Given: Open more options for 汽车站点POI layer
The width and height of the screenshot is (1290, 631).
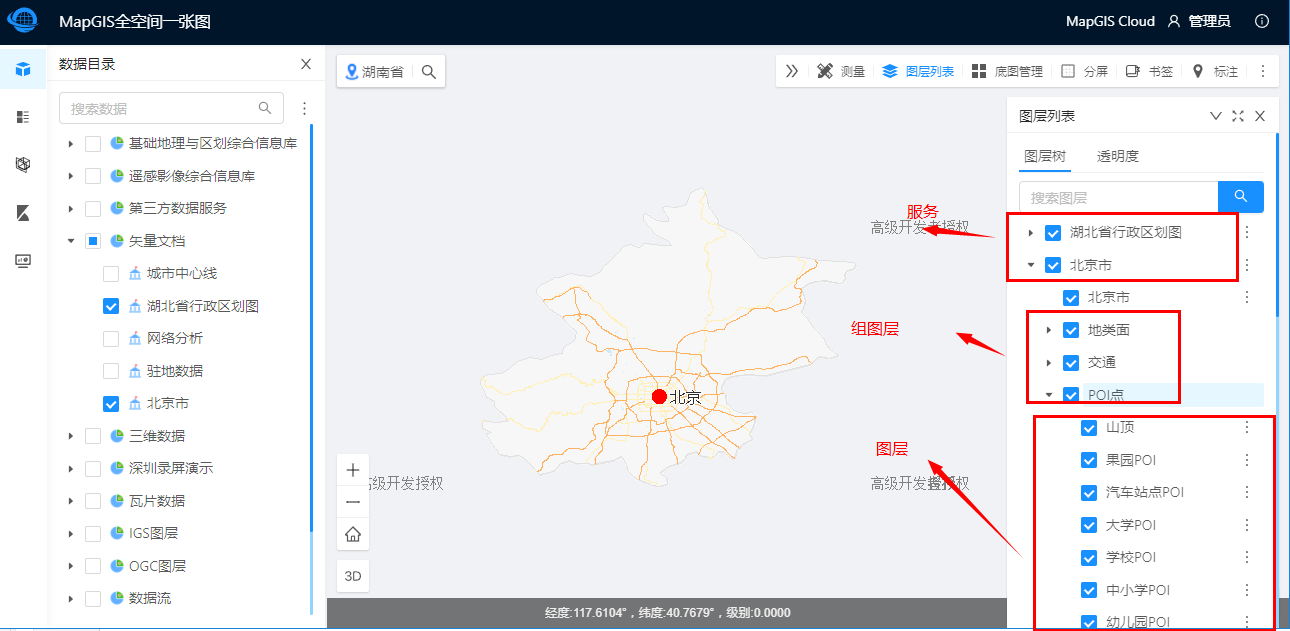Looking at the screenshot, I should 1247,492.
